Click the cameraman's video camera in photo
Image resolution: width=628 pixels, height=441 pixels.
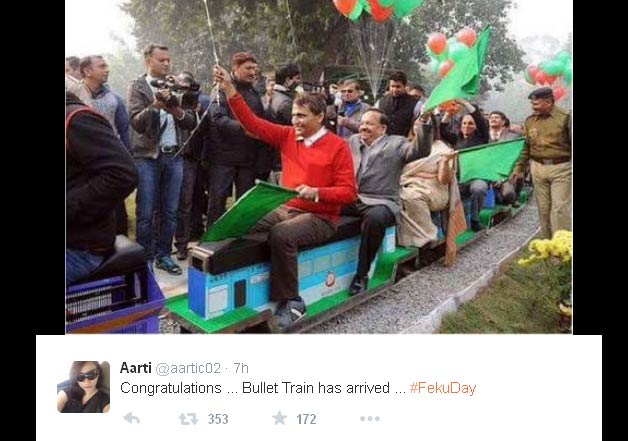(176, 91)
